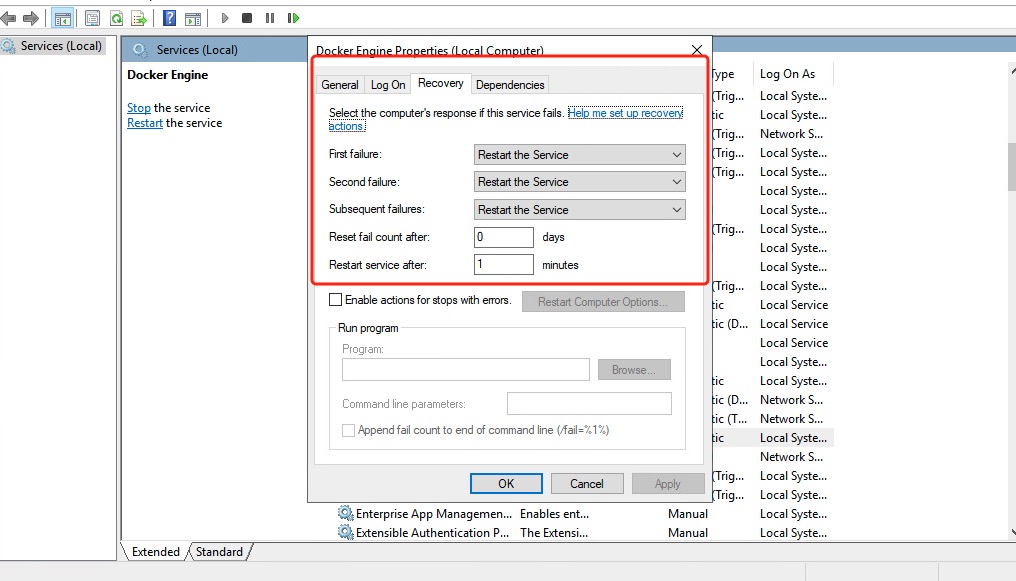1016x581 pixels.
Task: Click the Command line parameters field
Action: [589, 404]
